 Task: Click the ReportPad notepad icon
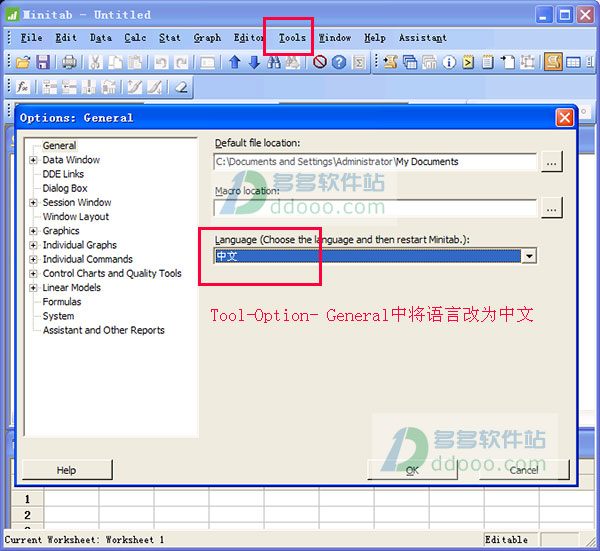pos(488,62)
